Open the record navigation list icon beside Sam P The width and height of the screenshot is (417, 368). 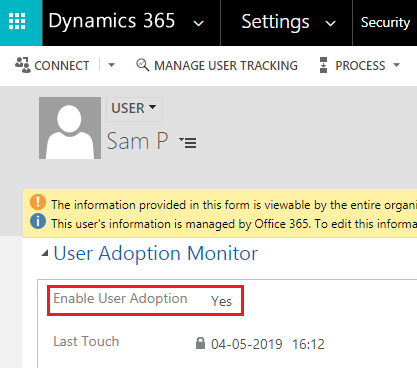pyautogui.click(x=188, y=142)
